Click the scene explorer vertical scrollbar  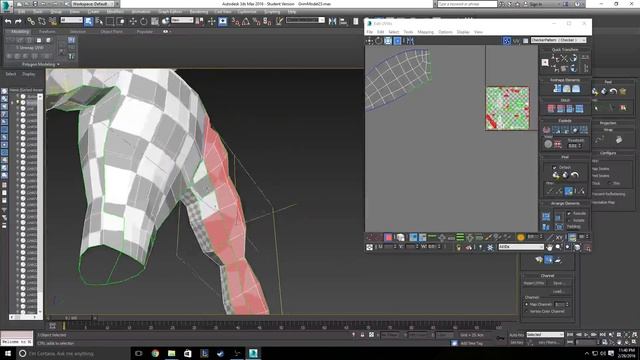(40, 204)
